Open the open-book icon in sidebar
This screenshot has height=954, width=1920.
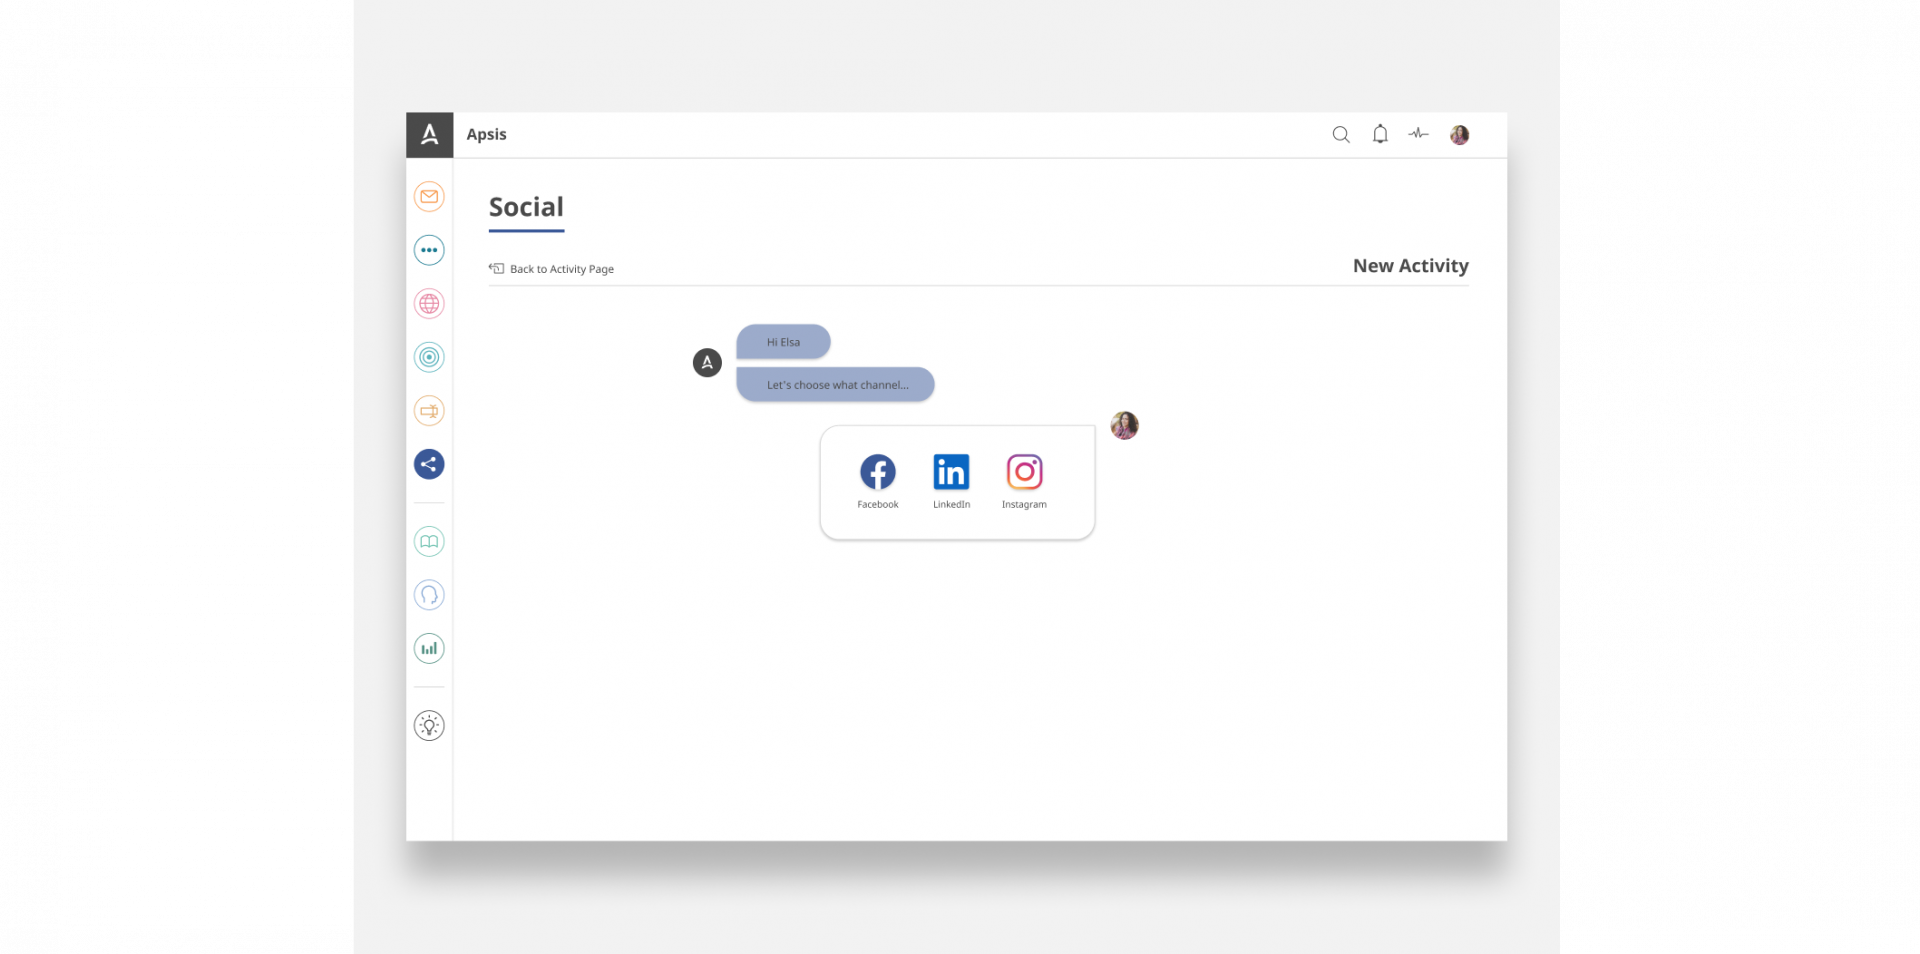pos(429,541)
